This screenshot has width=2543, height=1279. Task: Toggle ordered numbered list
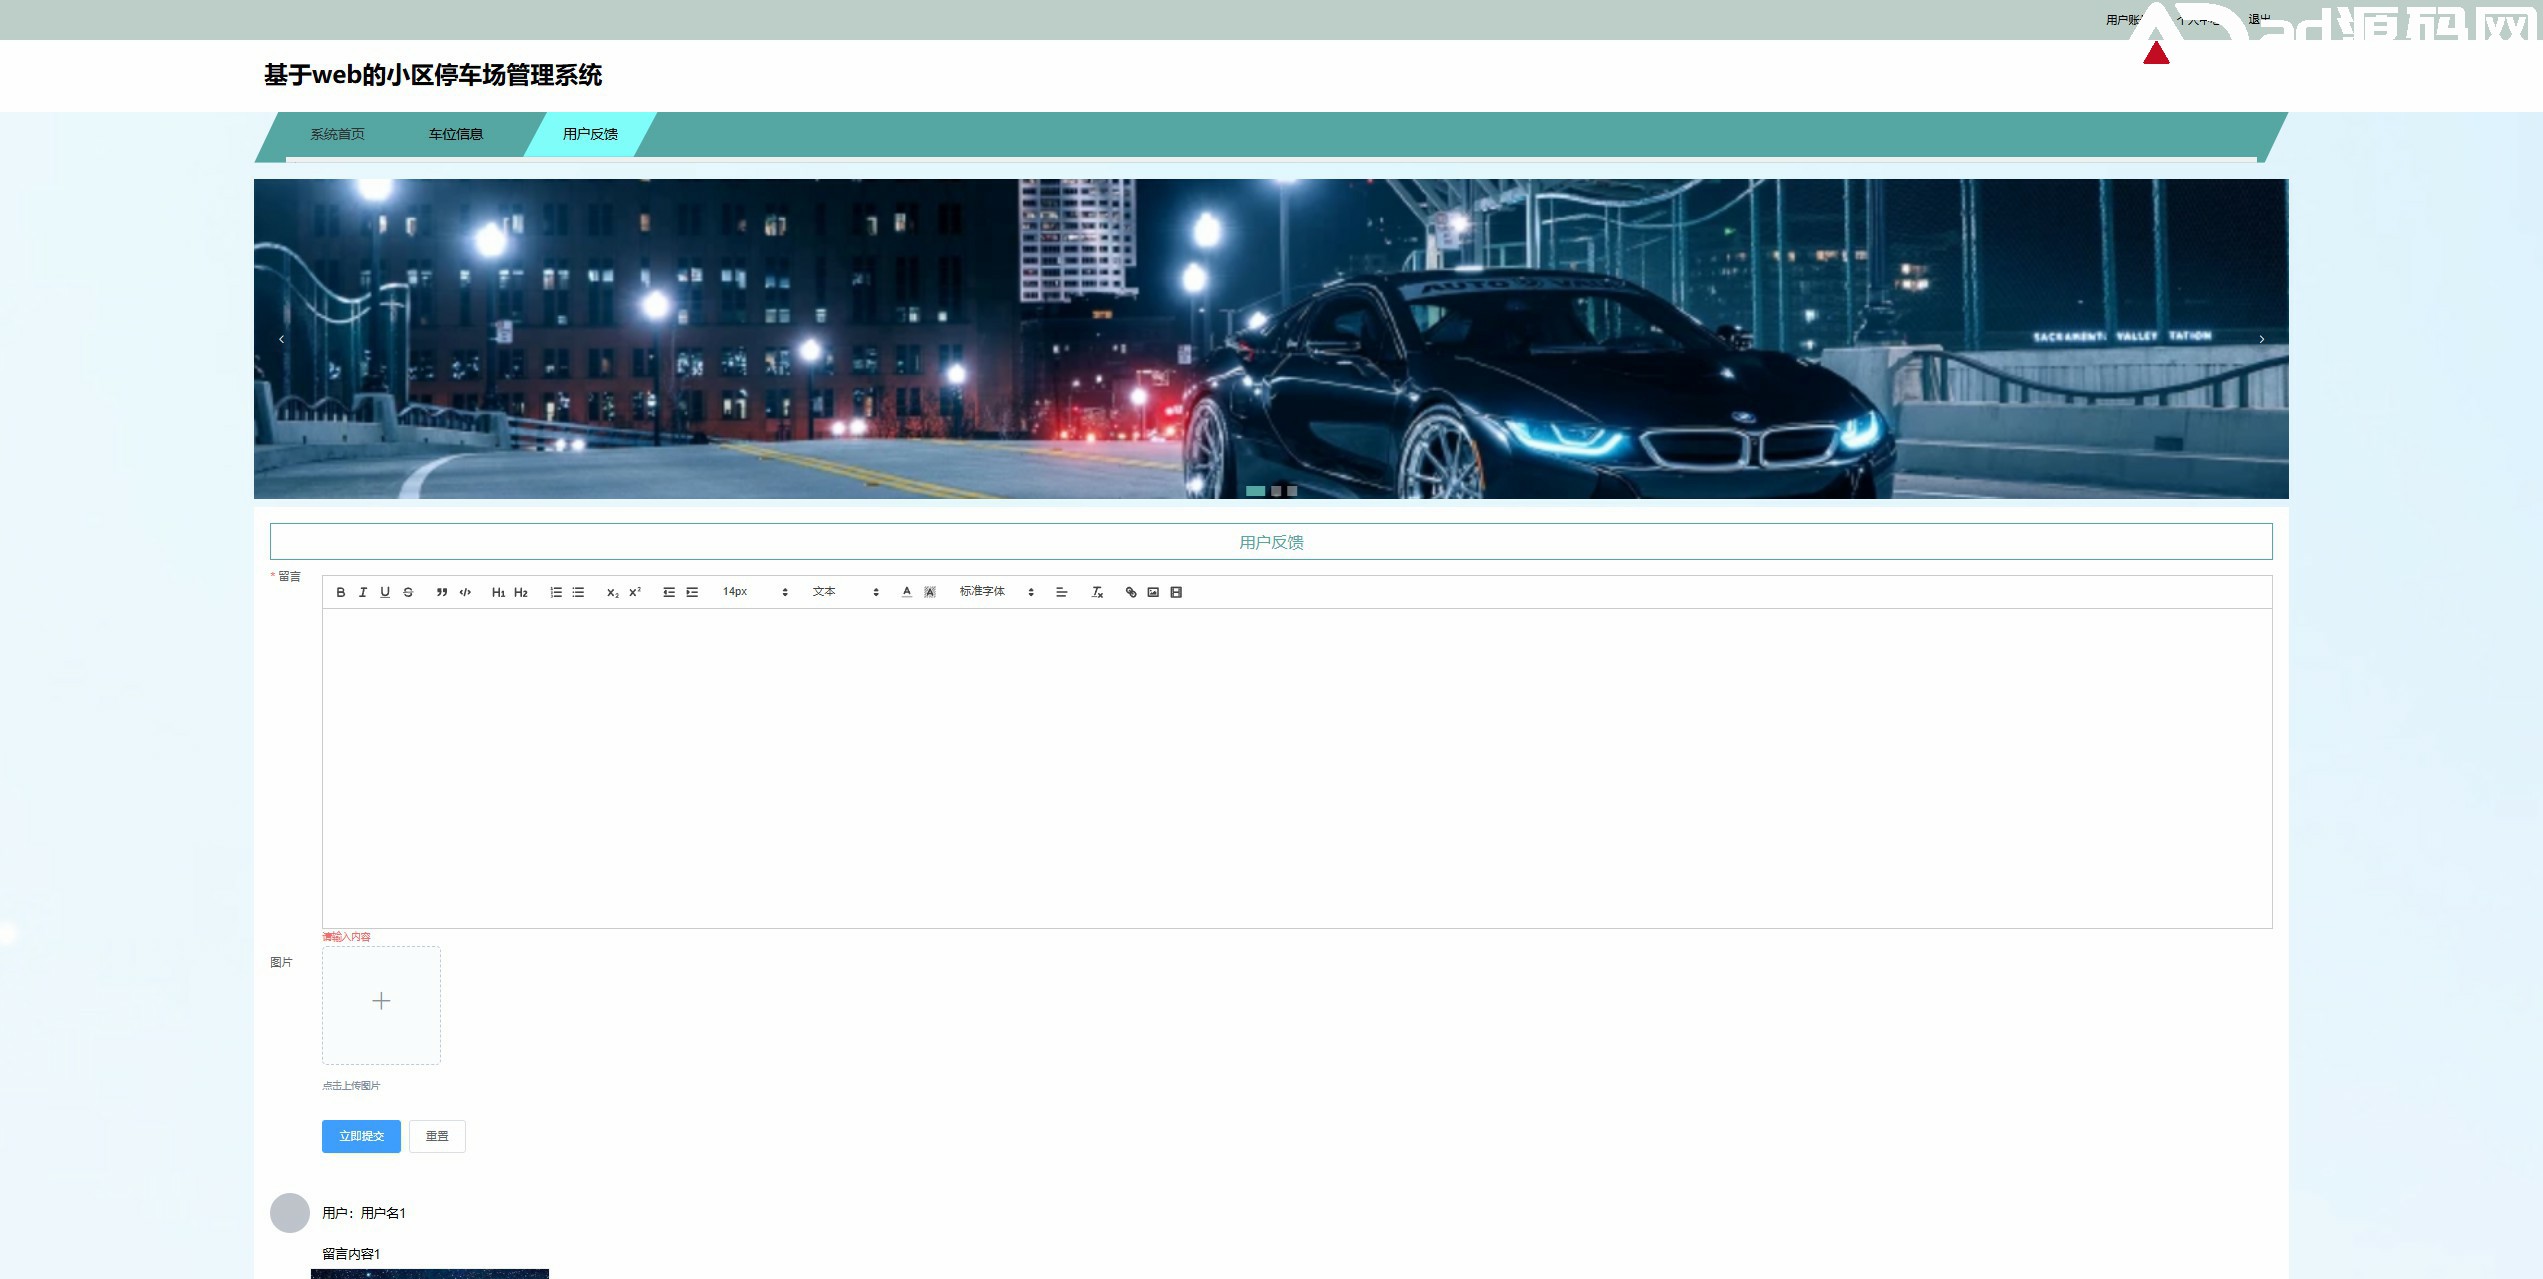click(556, 592)
